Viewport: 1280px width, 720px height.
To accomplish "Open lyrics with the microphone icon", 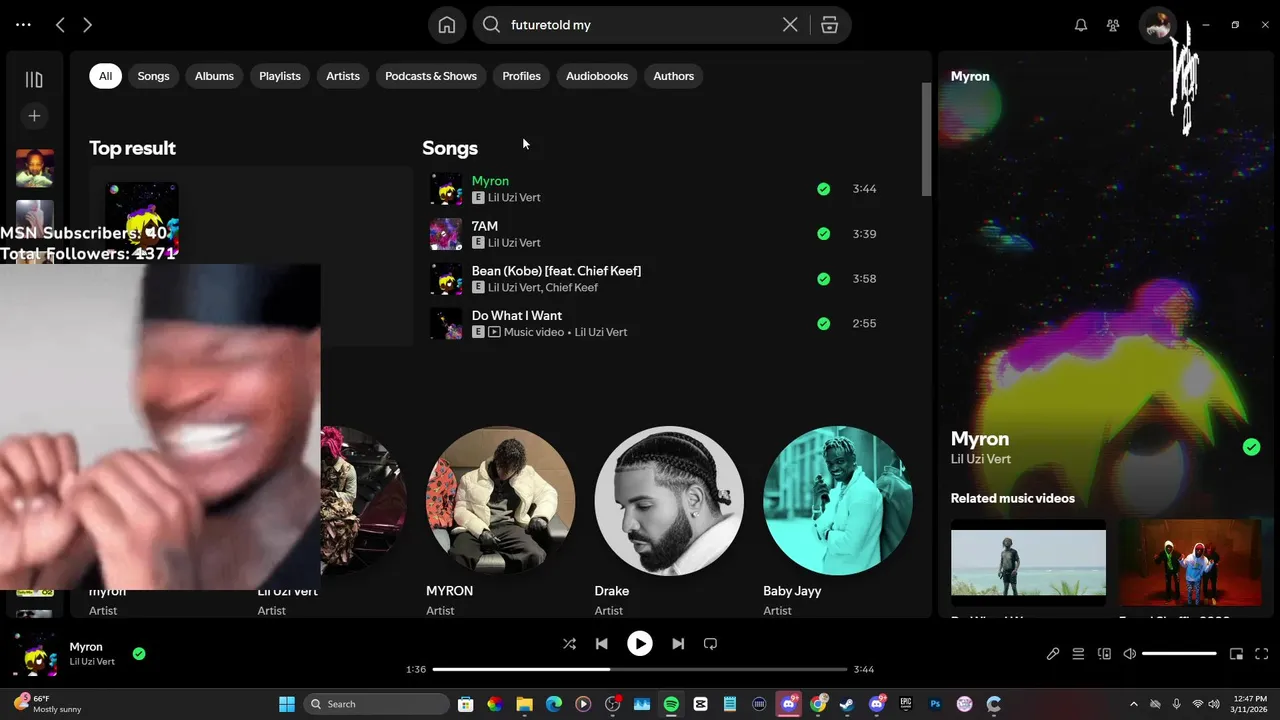I will (x=1053, y=654).
